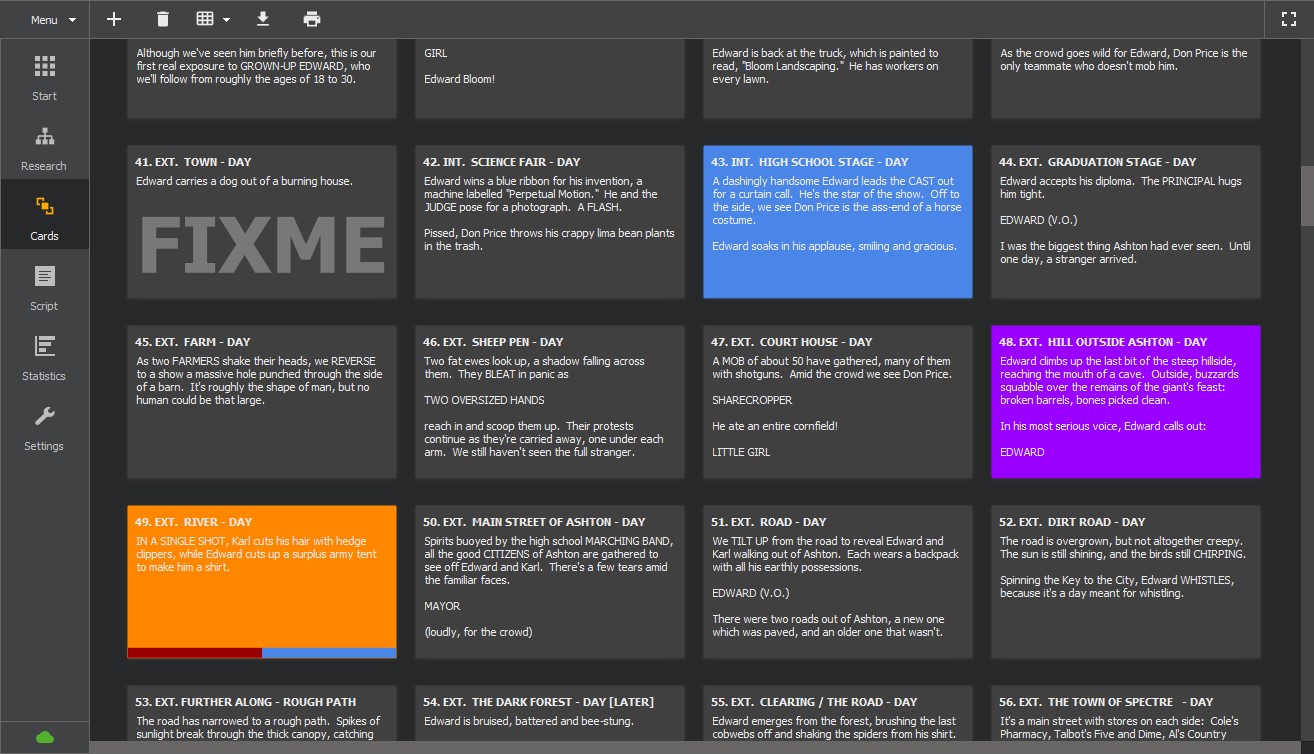Open the card grid layout dropdown

(213, 19)
